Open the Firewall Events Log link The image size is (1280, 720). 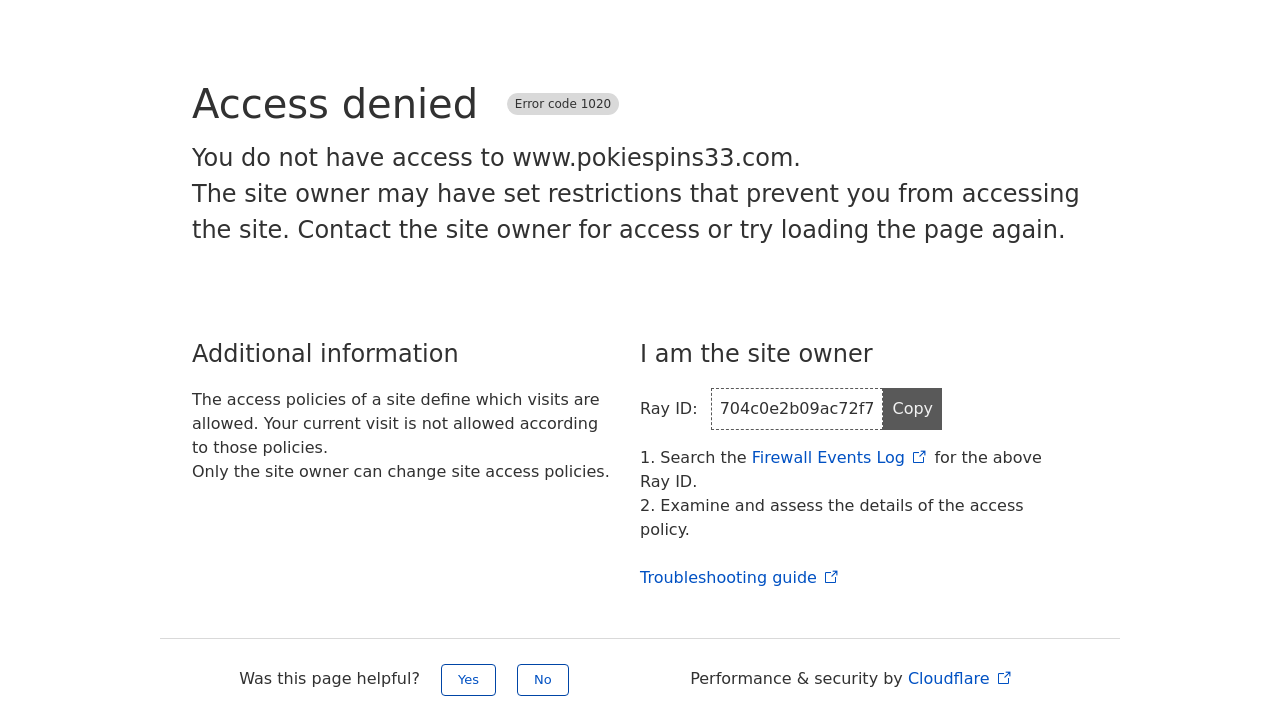[x=828, y=458]
